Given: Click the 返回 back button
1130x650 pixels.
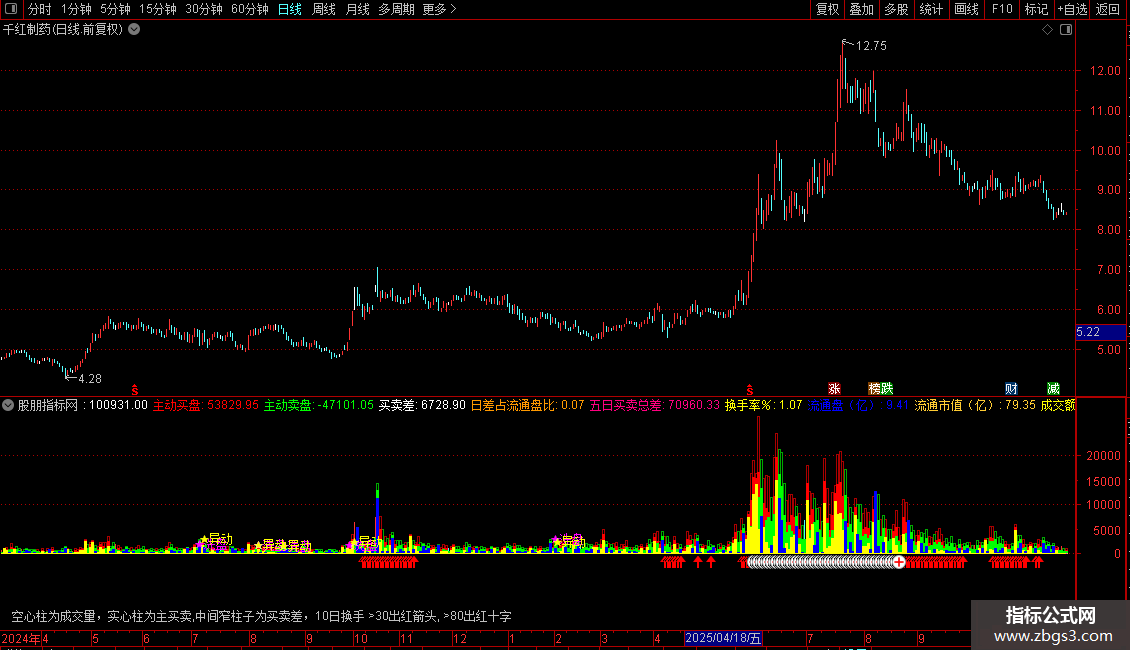Looking at the screenshot, I should coord(1108,9).
